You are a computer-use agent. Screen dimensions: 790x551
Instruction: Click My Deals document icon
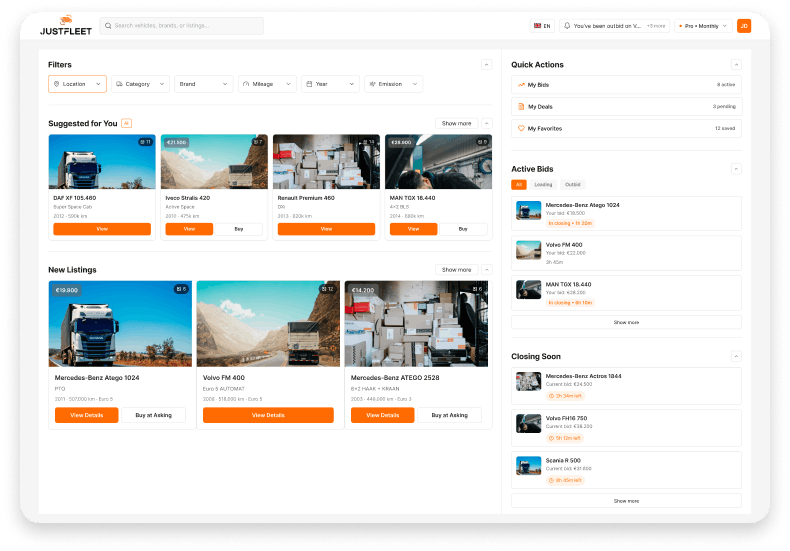click(521, 106)
